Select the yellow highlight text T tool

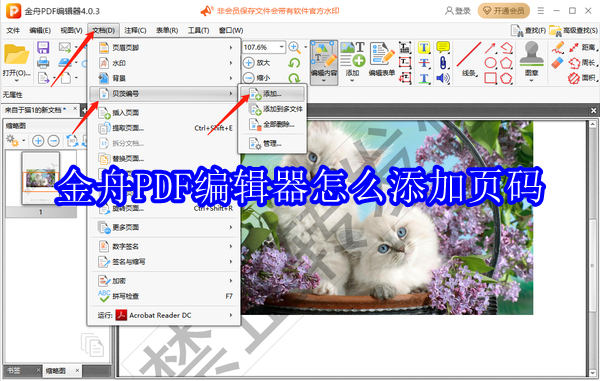pyautogui.click(x=424, y=48)
